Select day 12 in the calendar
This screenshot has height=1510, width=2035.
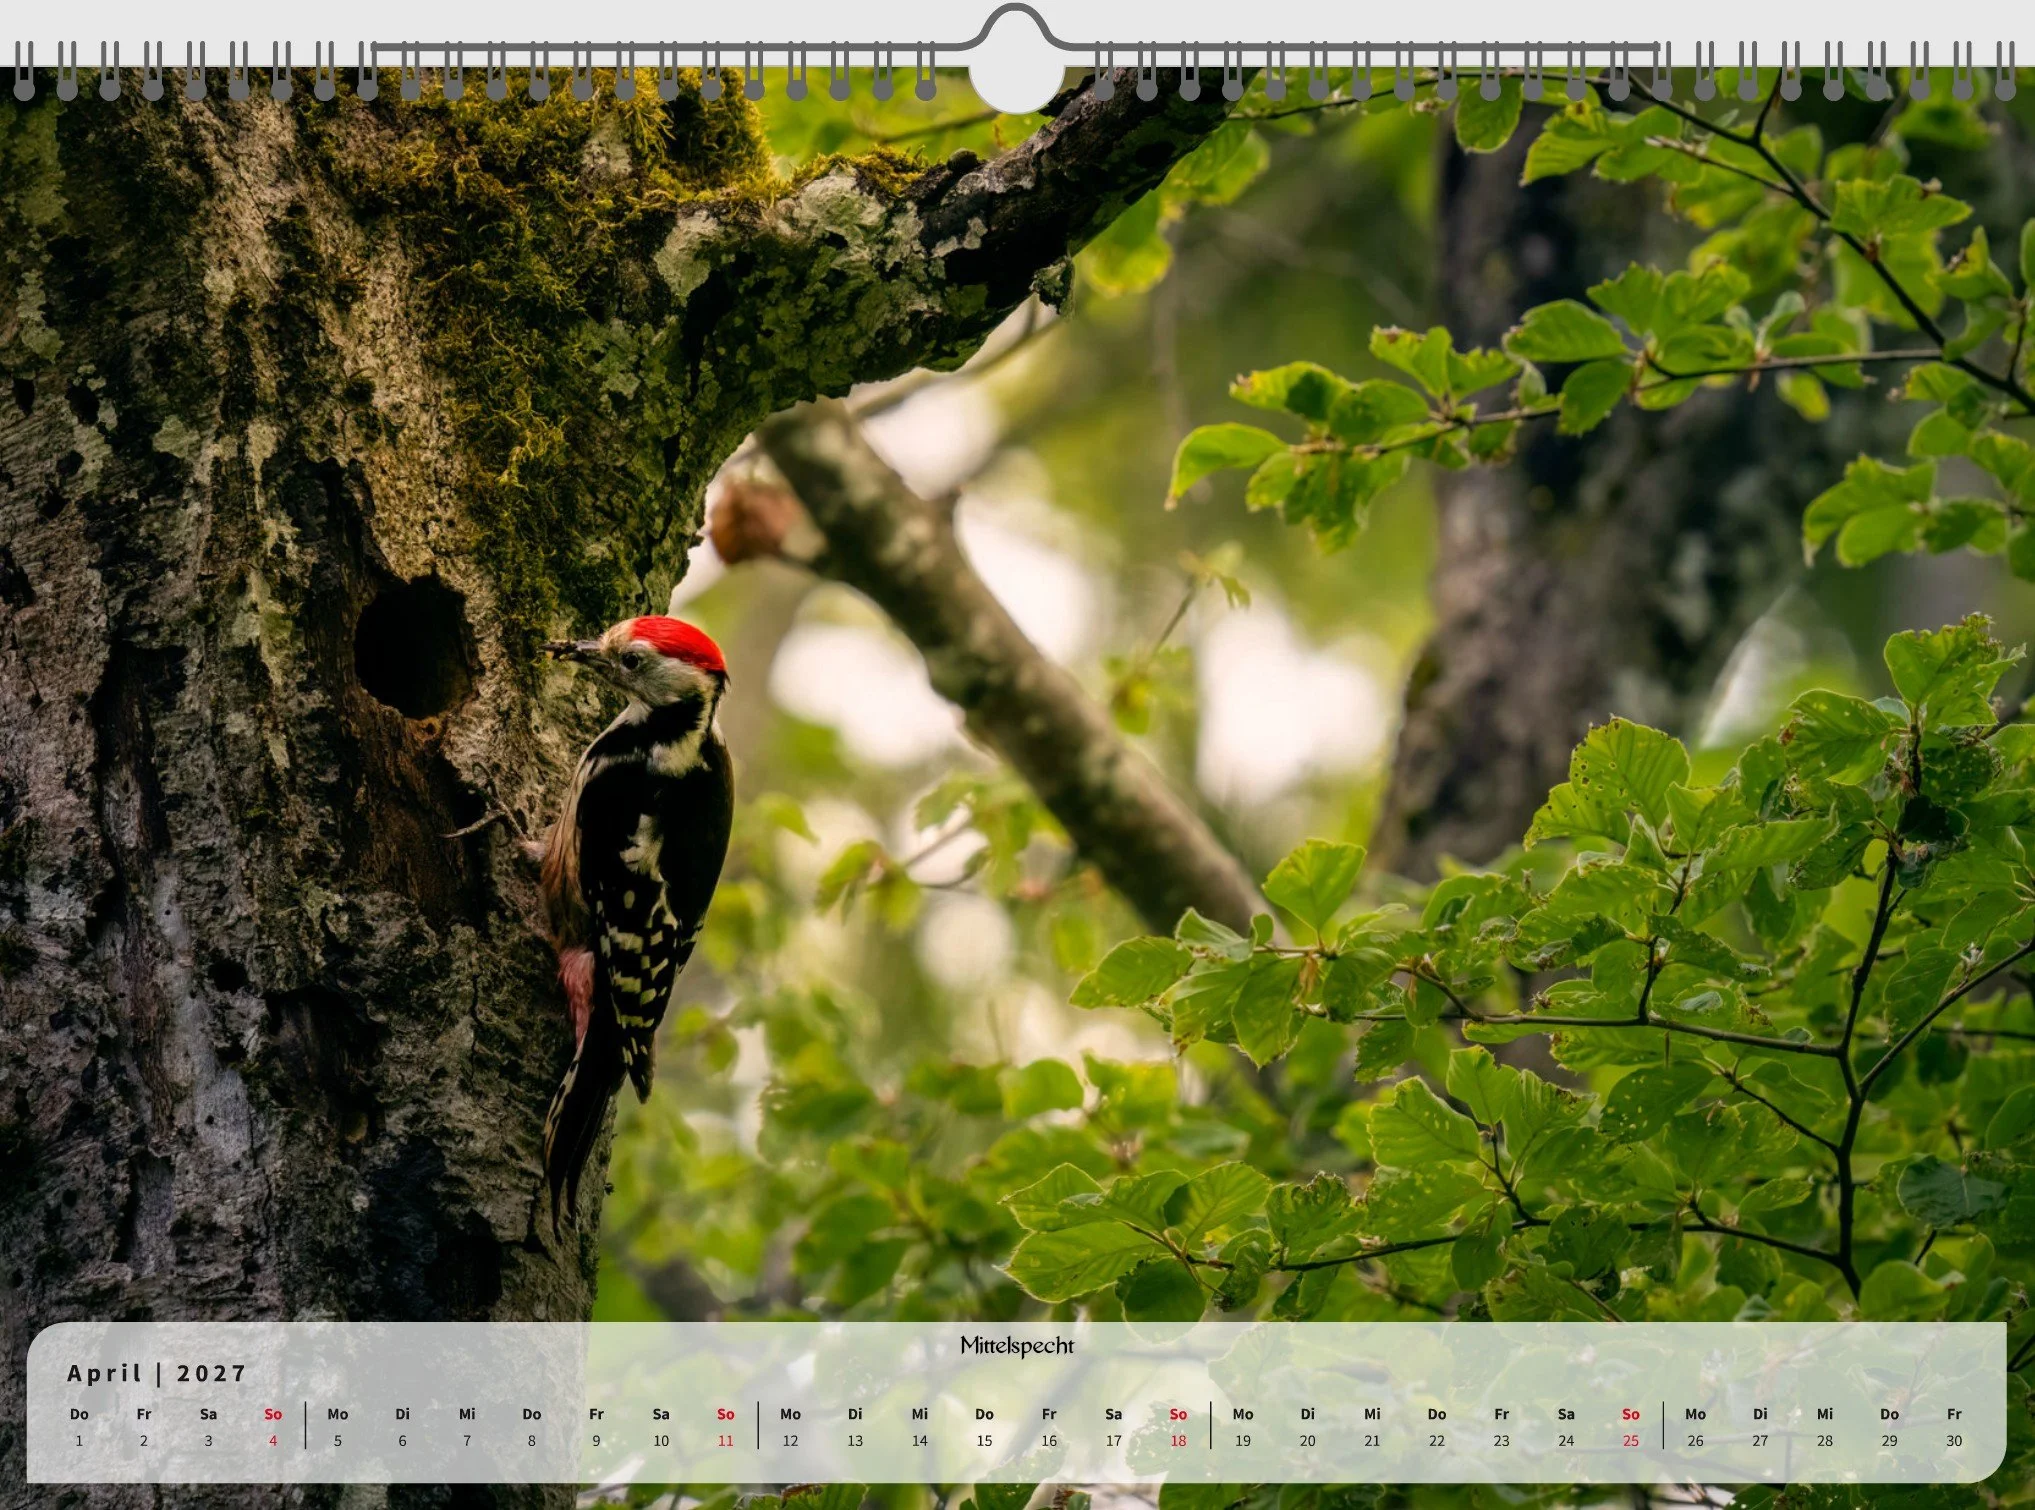[x=790, y=1441]
